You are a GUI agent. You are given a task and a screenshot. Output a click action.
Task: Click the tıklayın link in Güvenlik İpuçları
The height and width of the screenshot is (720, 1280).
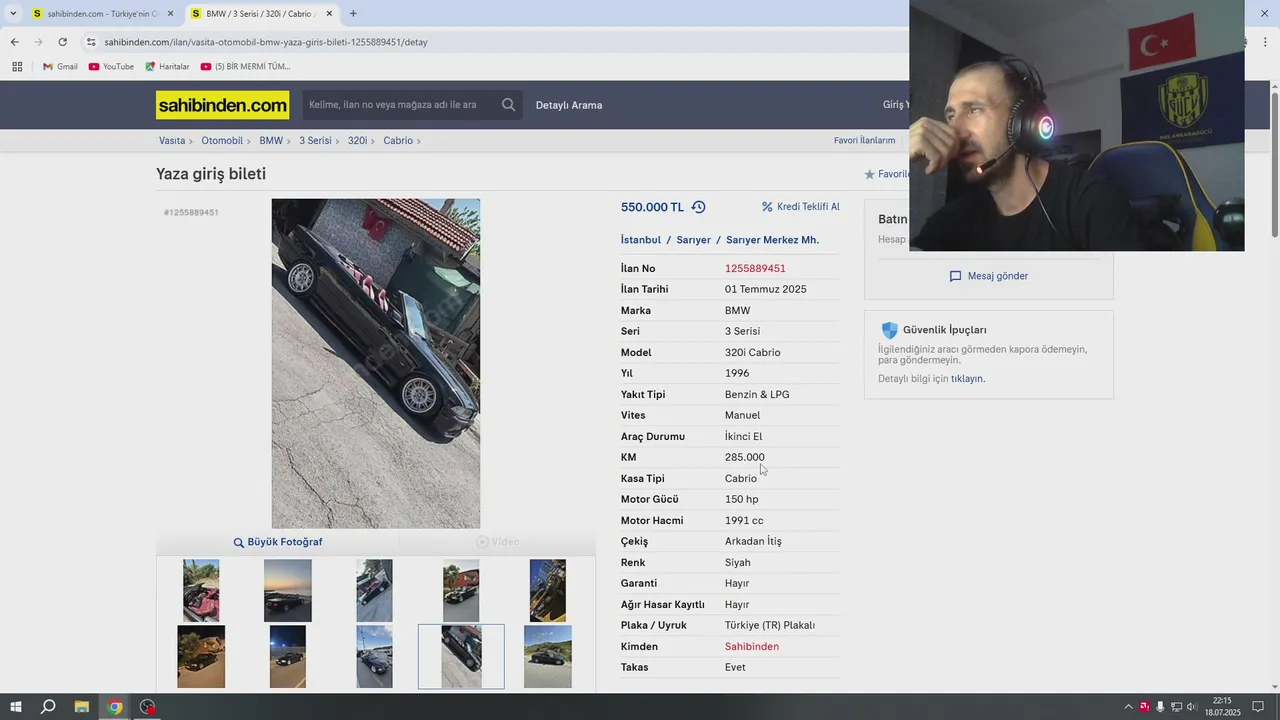(967, 379)
